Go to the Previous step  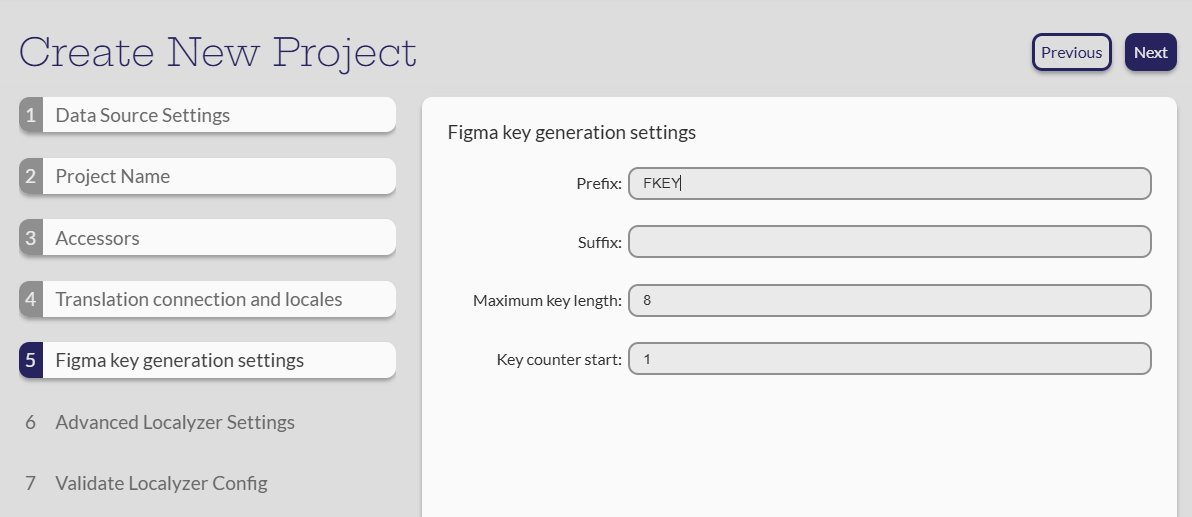pyautogui.click(x=1071, y=53)
